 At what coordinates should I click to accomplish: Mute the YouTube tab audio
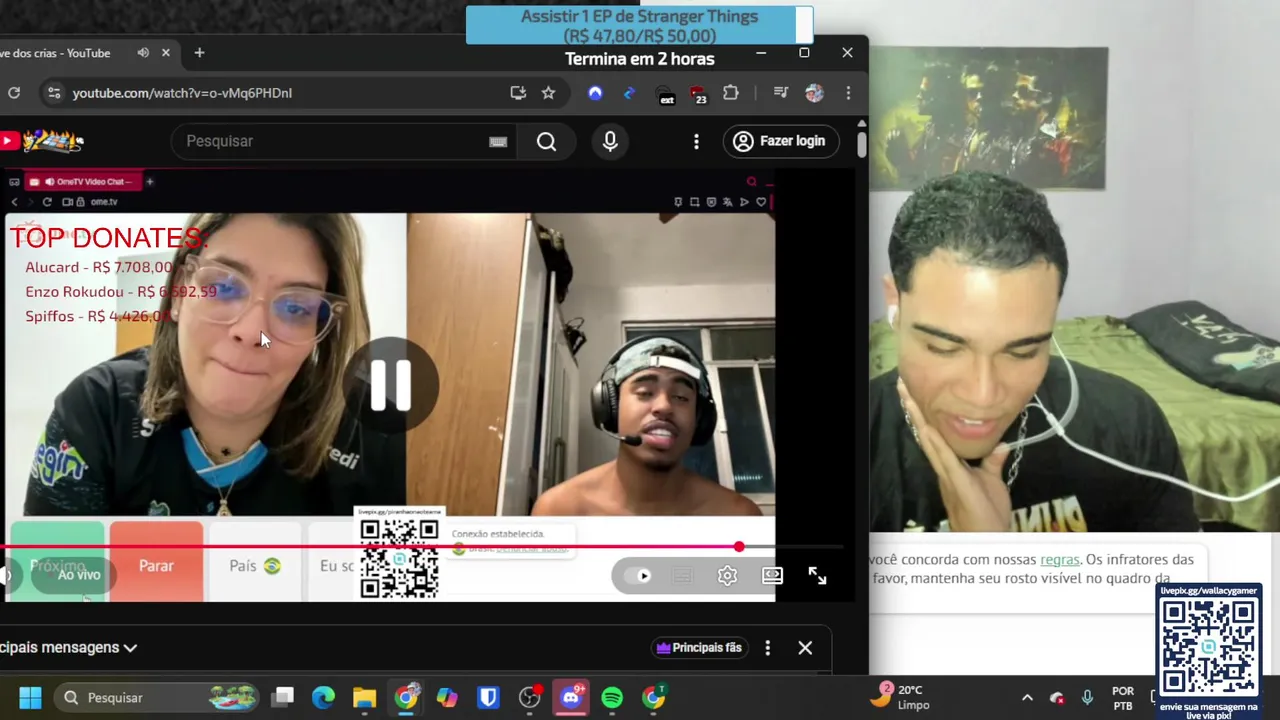tap(143, 53)
